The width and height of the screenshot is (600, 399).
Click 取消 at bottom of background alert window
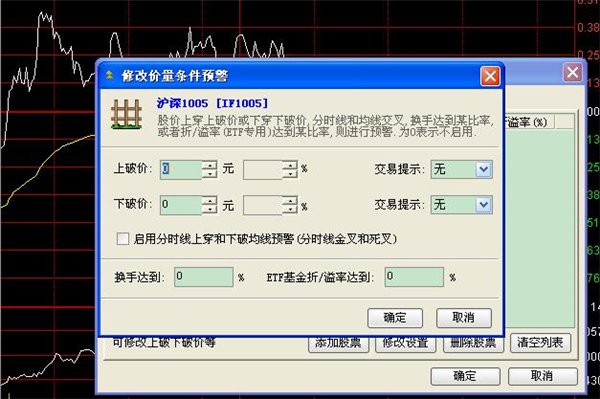click(x=543, y=376)
